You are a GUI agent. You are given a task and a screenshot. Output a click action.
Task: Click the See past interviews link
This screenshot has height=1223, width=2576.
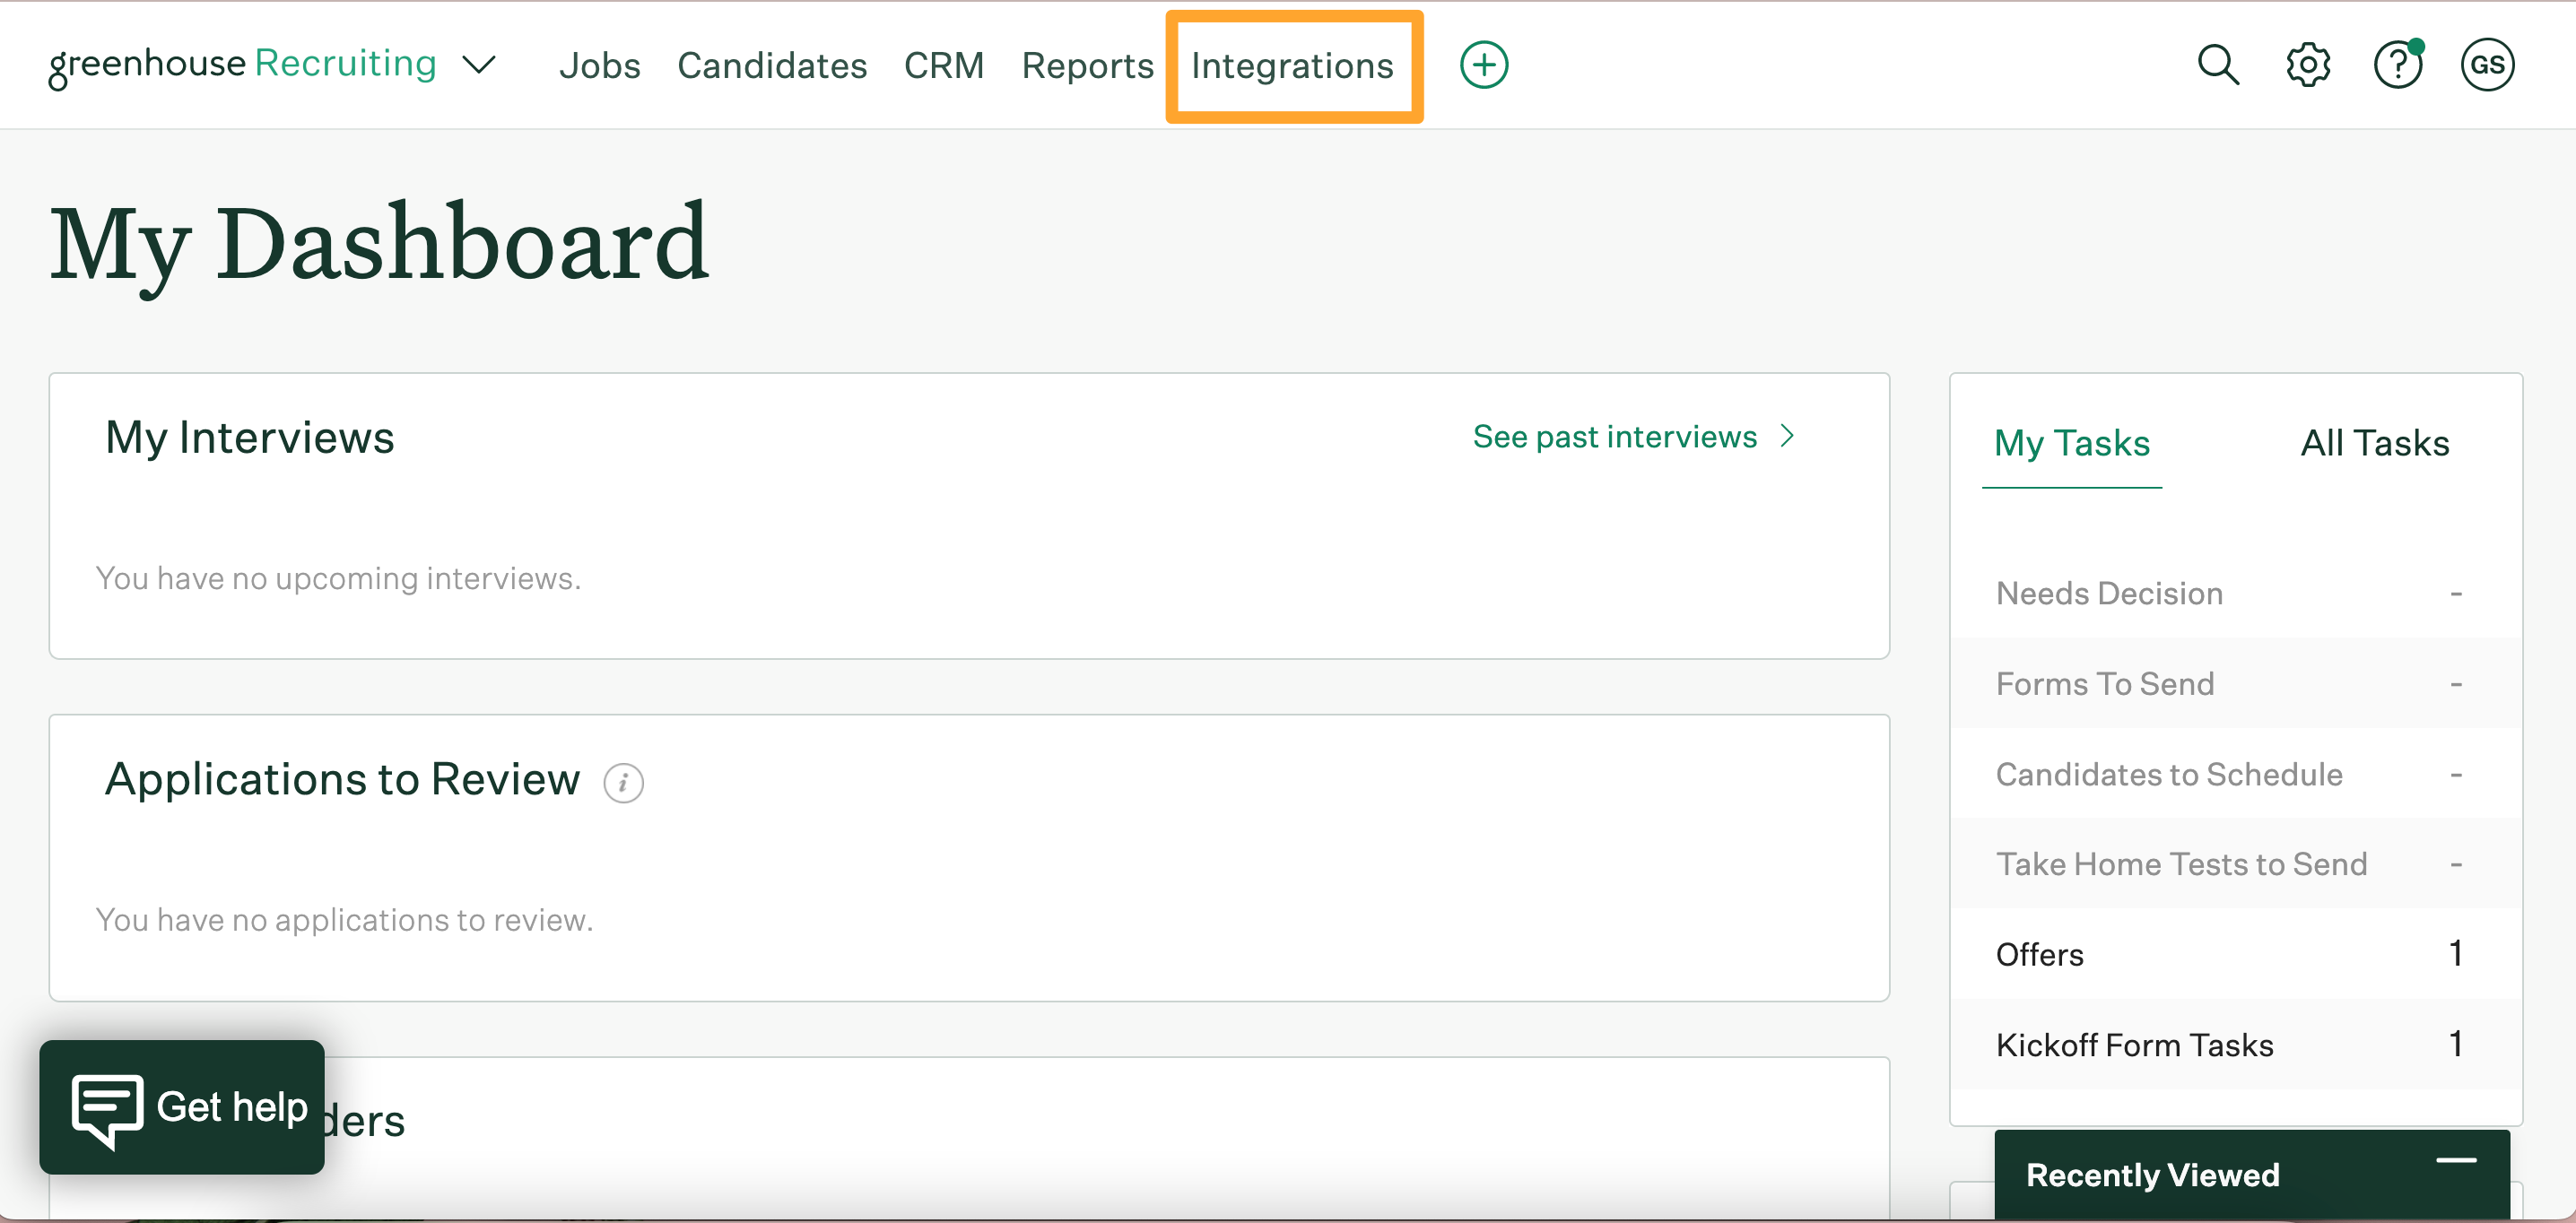1613,435
